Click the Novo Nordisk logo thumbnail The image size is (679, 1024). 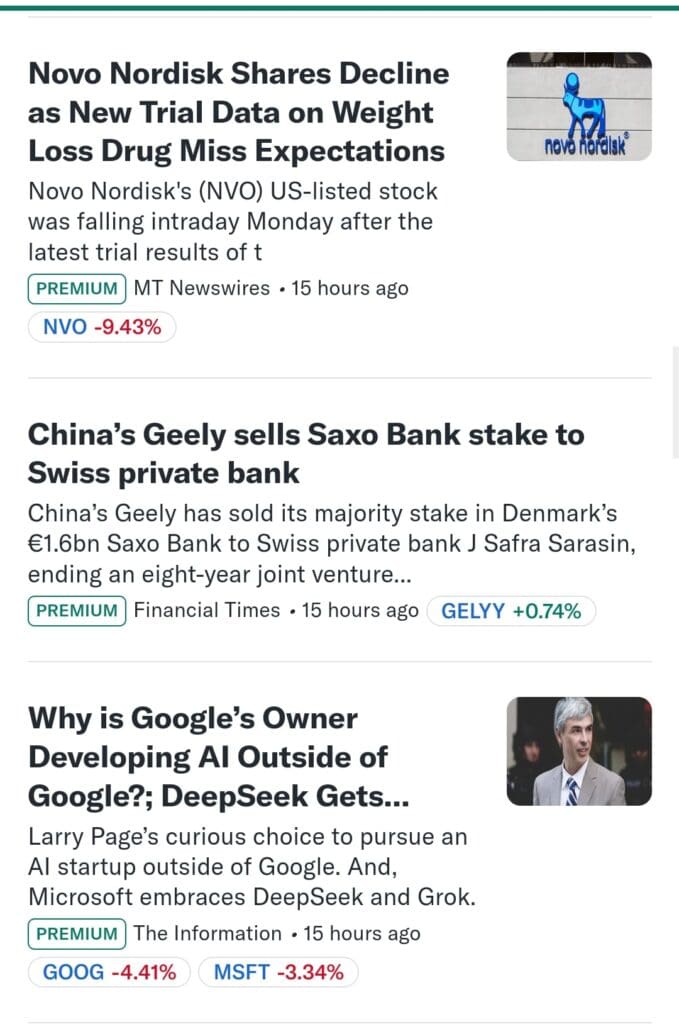(x=579, y=106)
